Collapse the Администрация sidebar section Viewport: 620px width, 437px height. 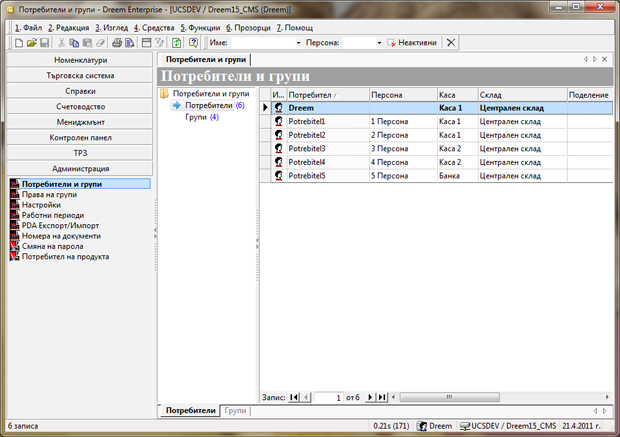[80, 168]
